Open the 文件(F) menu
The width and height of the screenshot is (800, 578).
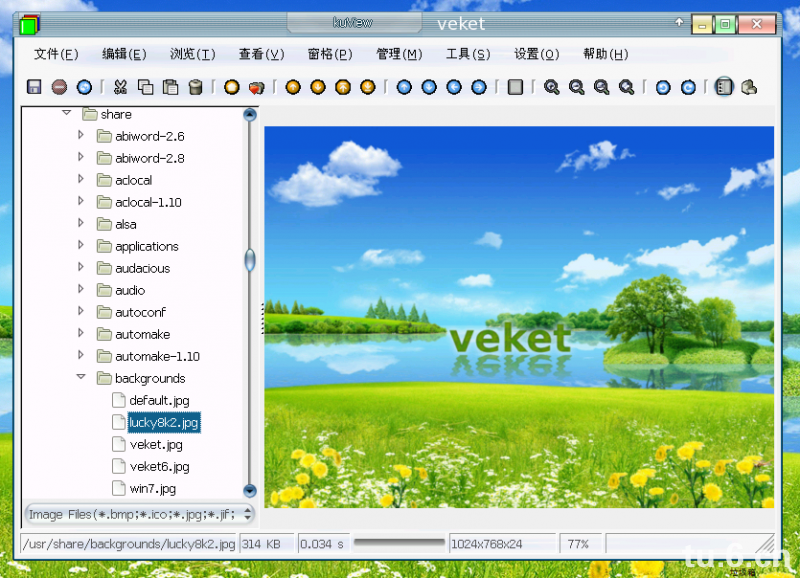tap(56, 54)
